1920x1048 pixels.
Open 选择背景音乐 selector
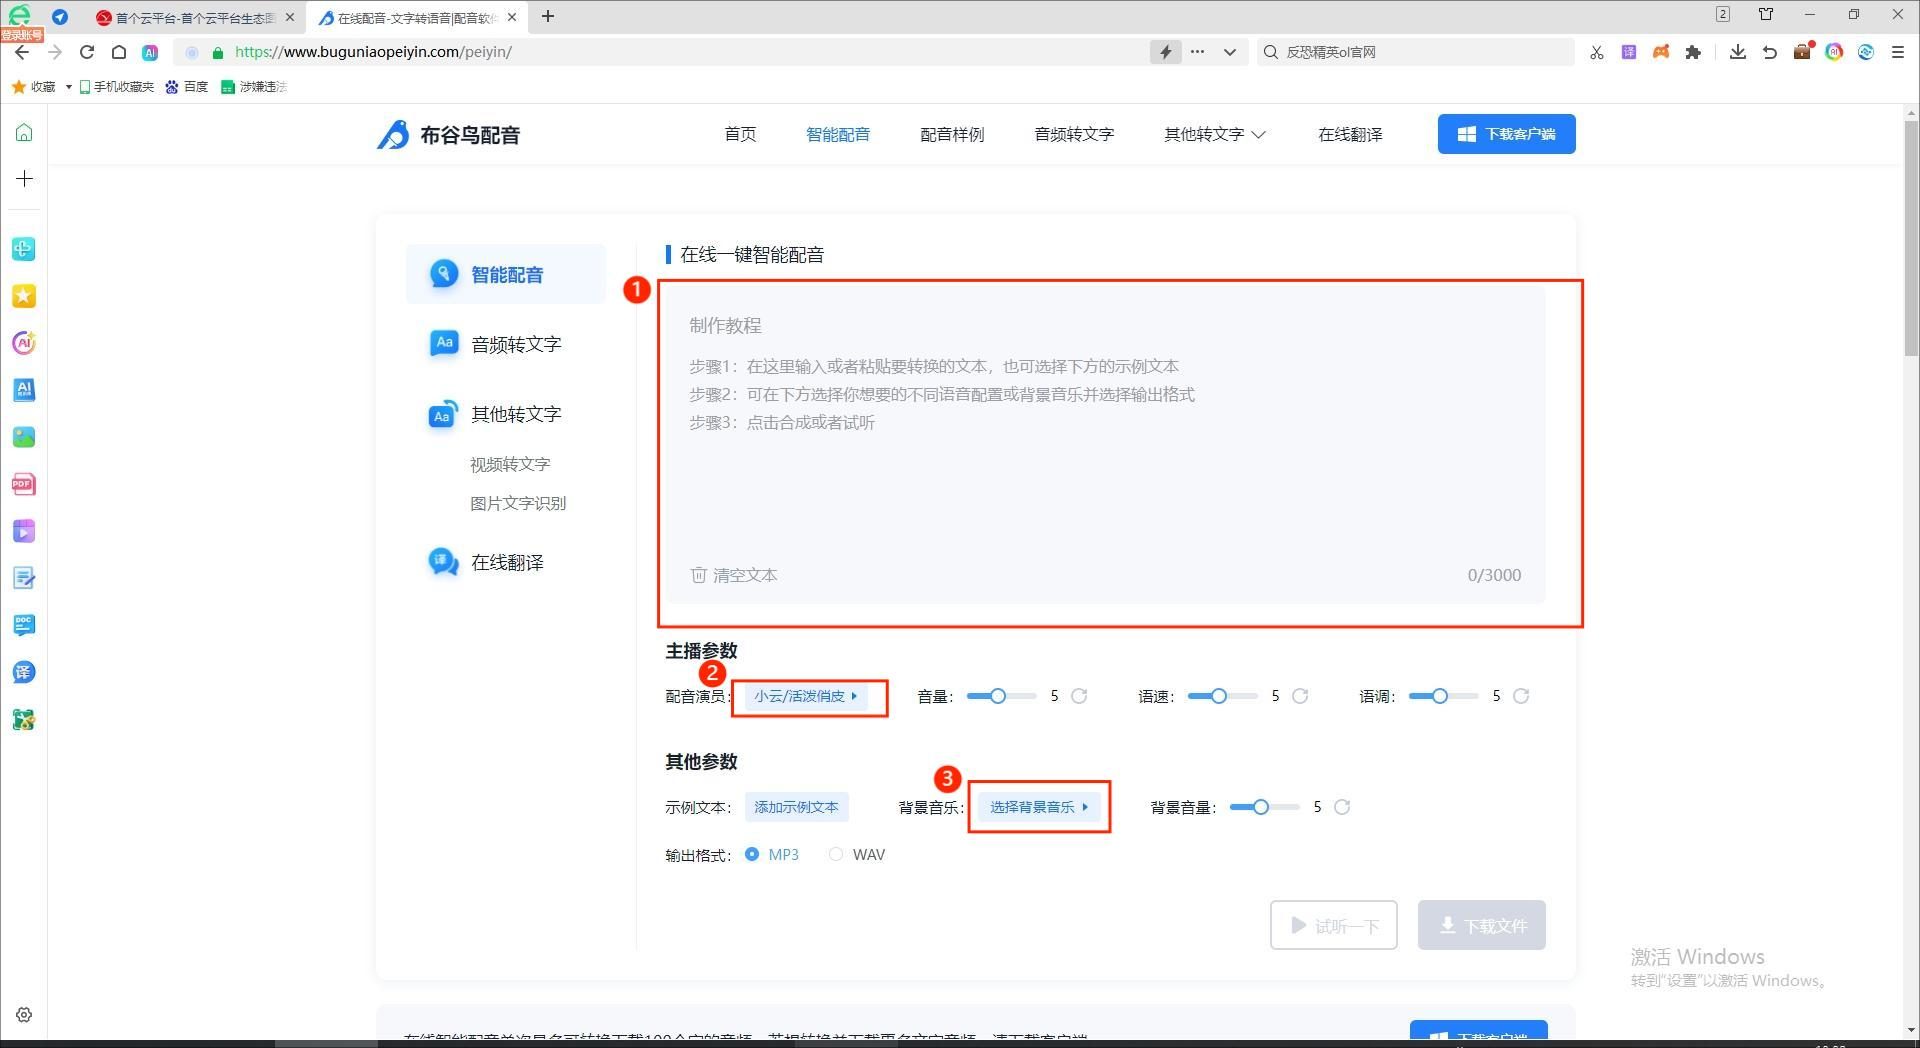pos(1038,807)
